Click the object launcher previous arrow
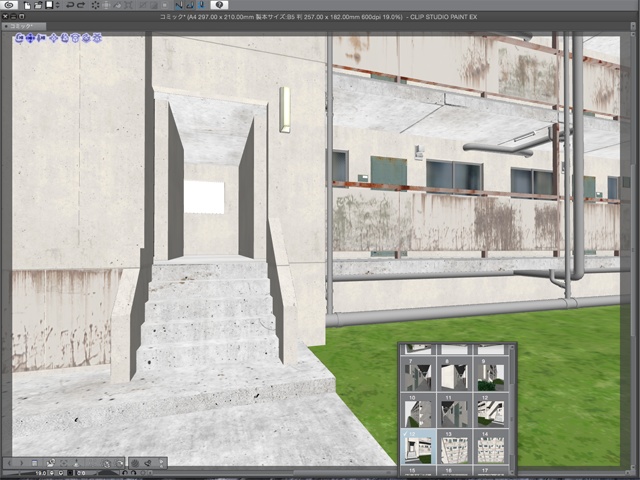This screenshot has height=480, width=640. 11,463
